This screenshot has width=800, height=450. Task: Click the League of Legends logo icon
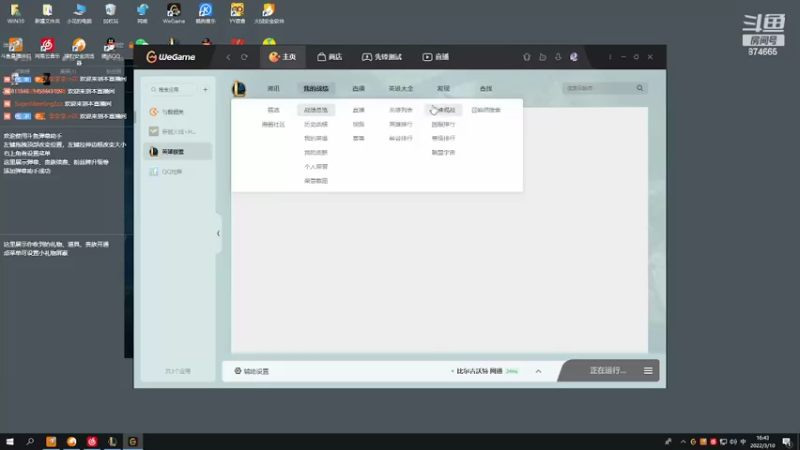tap(239, 88)
